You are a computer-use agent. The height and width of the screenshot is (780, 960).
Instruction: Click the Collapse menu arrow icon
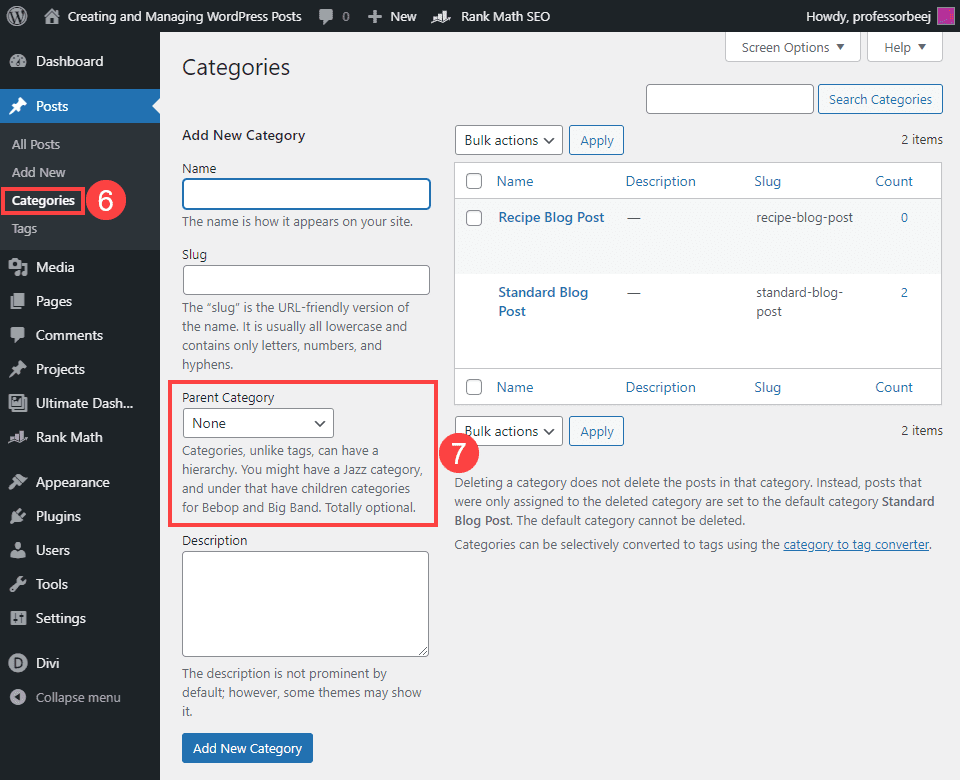pos(18,697)
